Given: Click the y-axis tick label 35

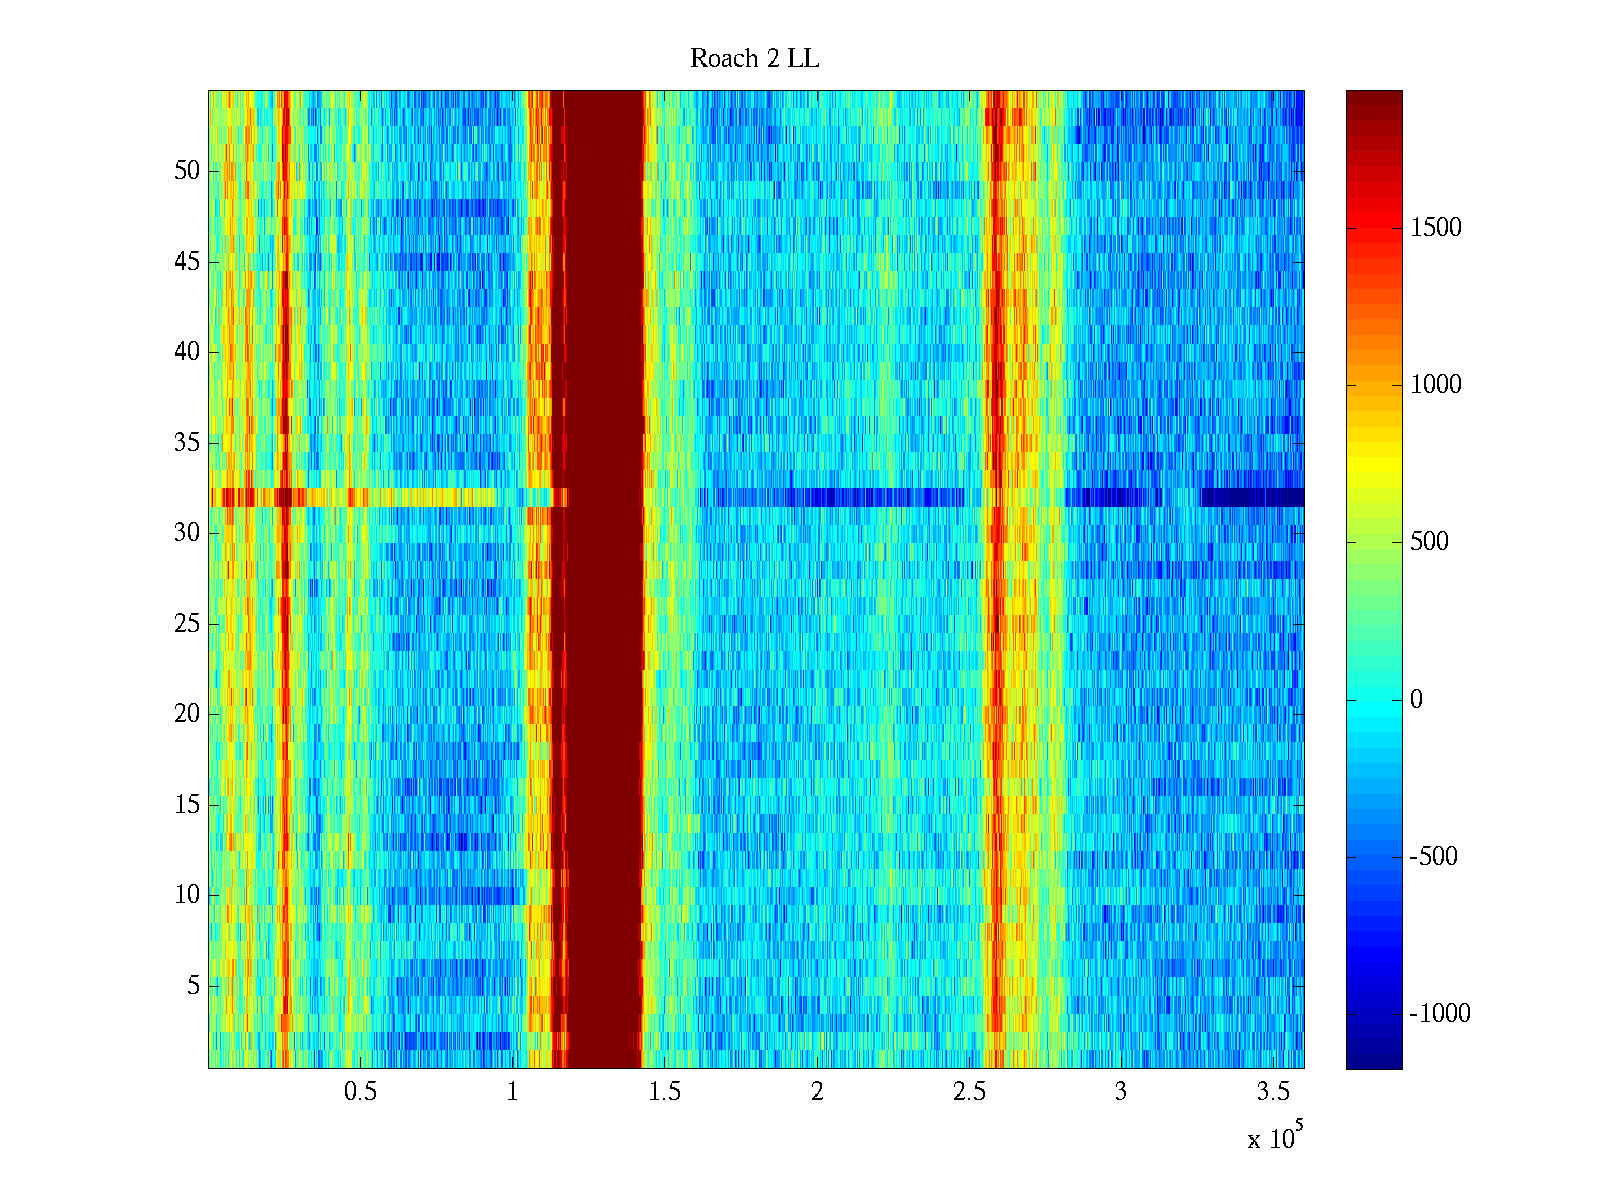Looking at the screenshot, I should pyautogui.click(x=187, y=443).
